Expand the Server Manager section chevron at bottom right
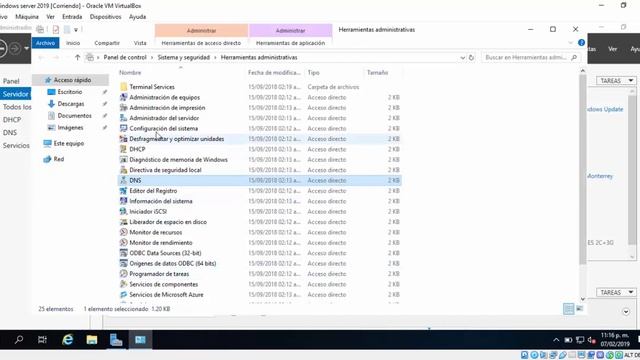 (x=626, y=312)
